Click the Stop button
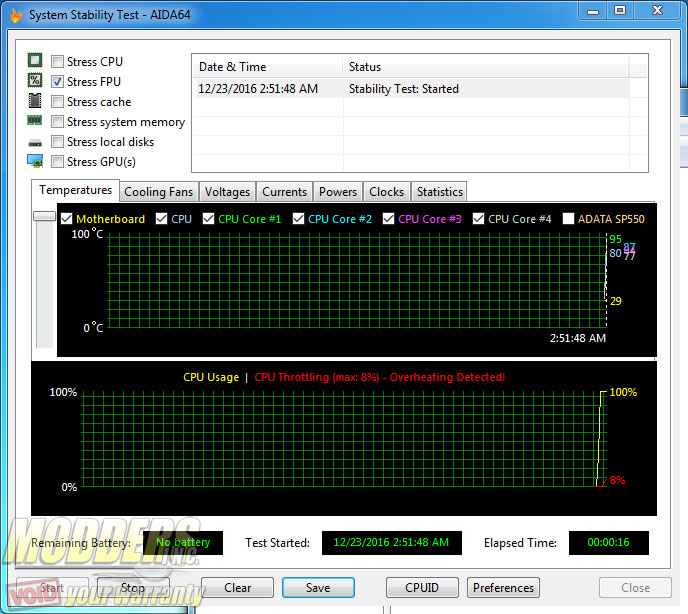The width and height of the screenshot is (688, 614). click(x=133, y=588)
